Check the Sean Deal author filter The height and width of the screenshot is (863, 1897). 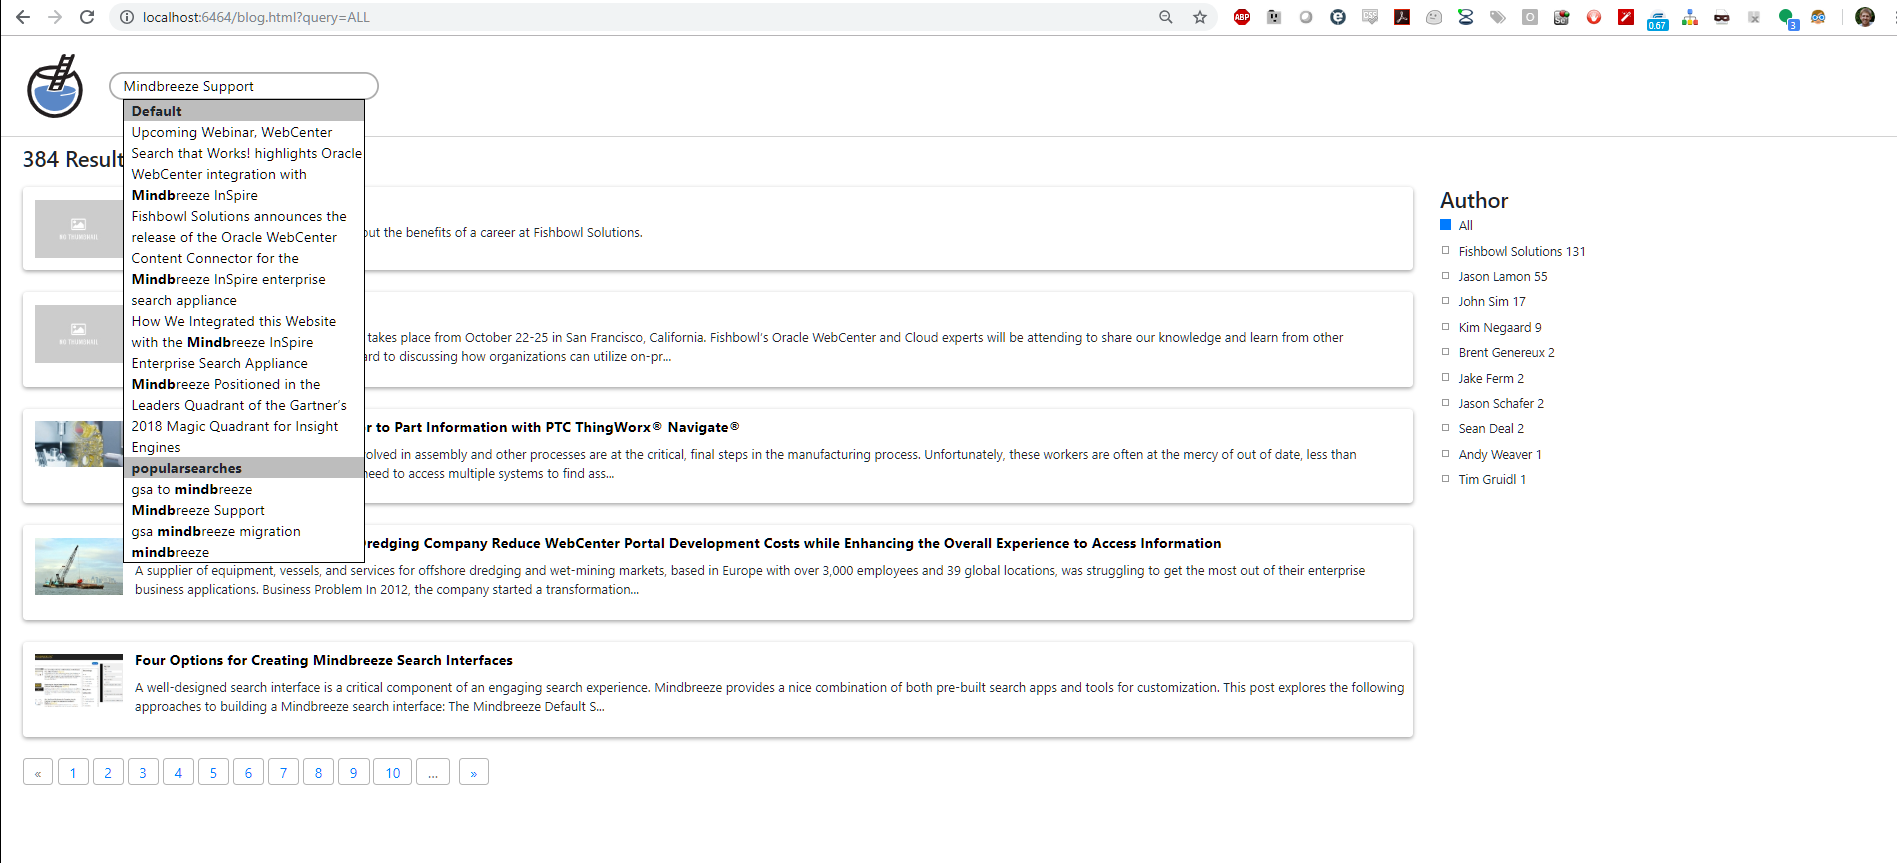click(x=1445, y=428)
